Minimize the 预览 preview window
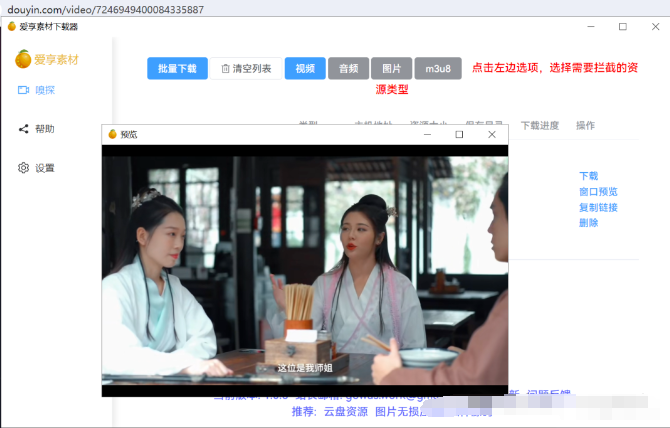 [427, 135]
